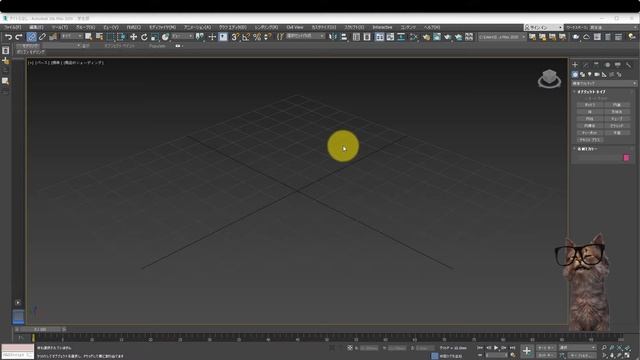Image resolution: width=640 pixels, height=360 pixels.
Task: Toggle Absolute/Offset transform type-in mode
Action: click(x=350, y=348)
